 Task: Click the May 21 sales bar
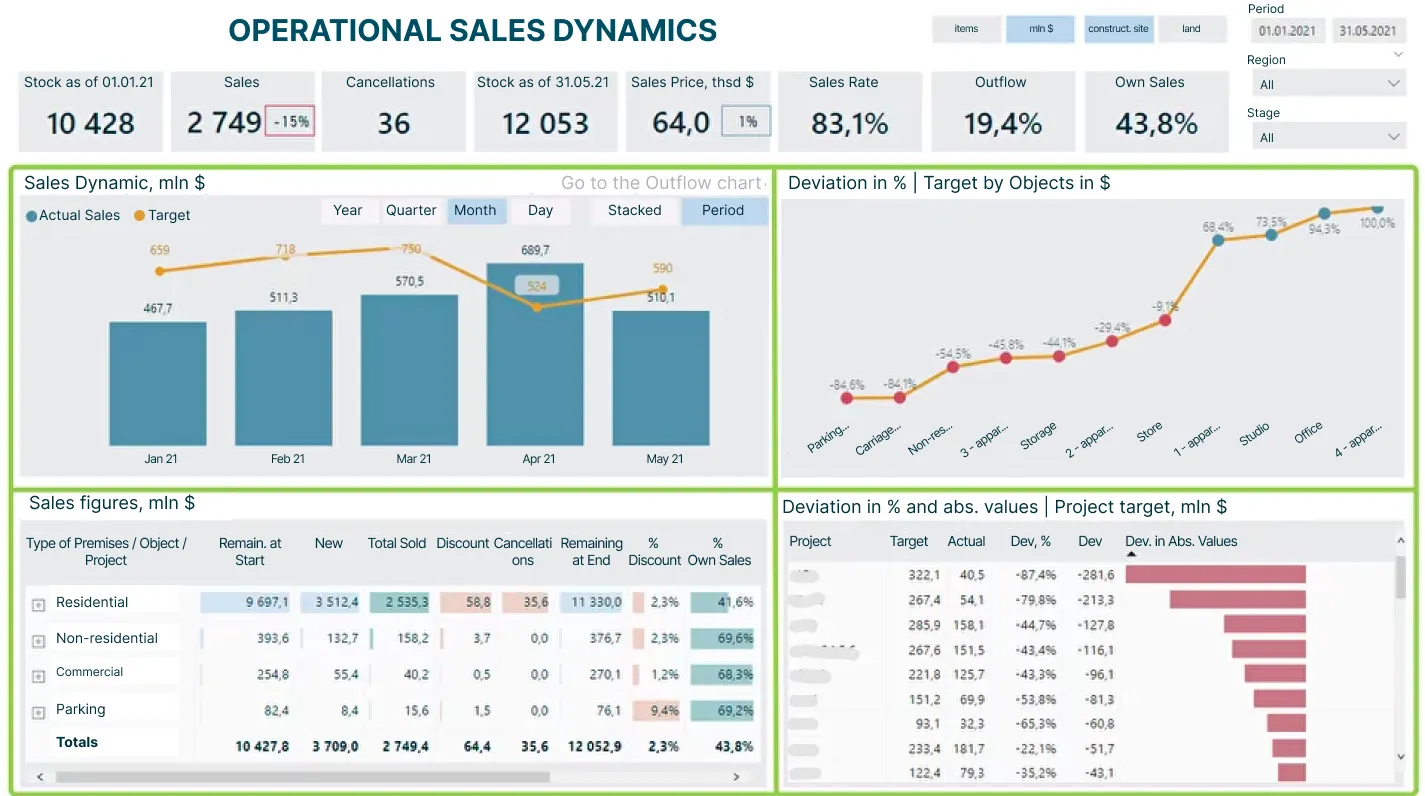(x=661, y=378)
